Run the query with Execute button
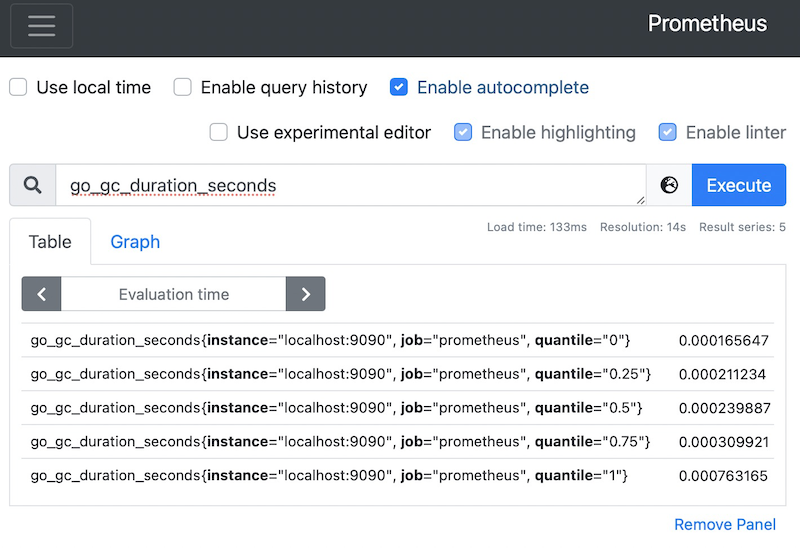 (x=739, y=185)
